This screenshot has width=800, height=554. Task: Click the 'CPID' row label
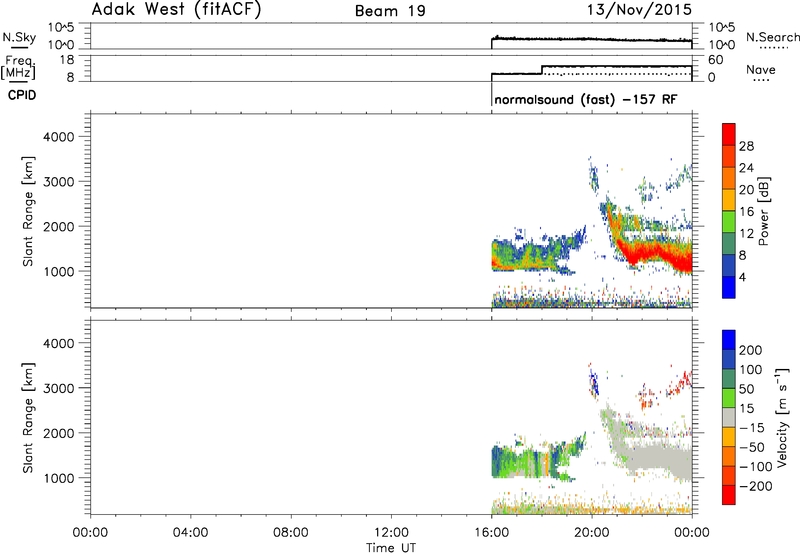tap(22, 95)
